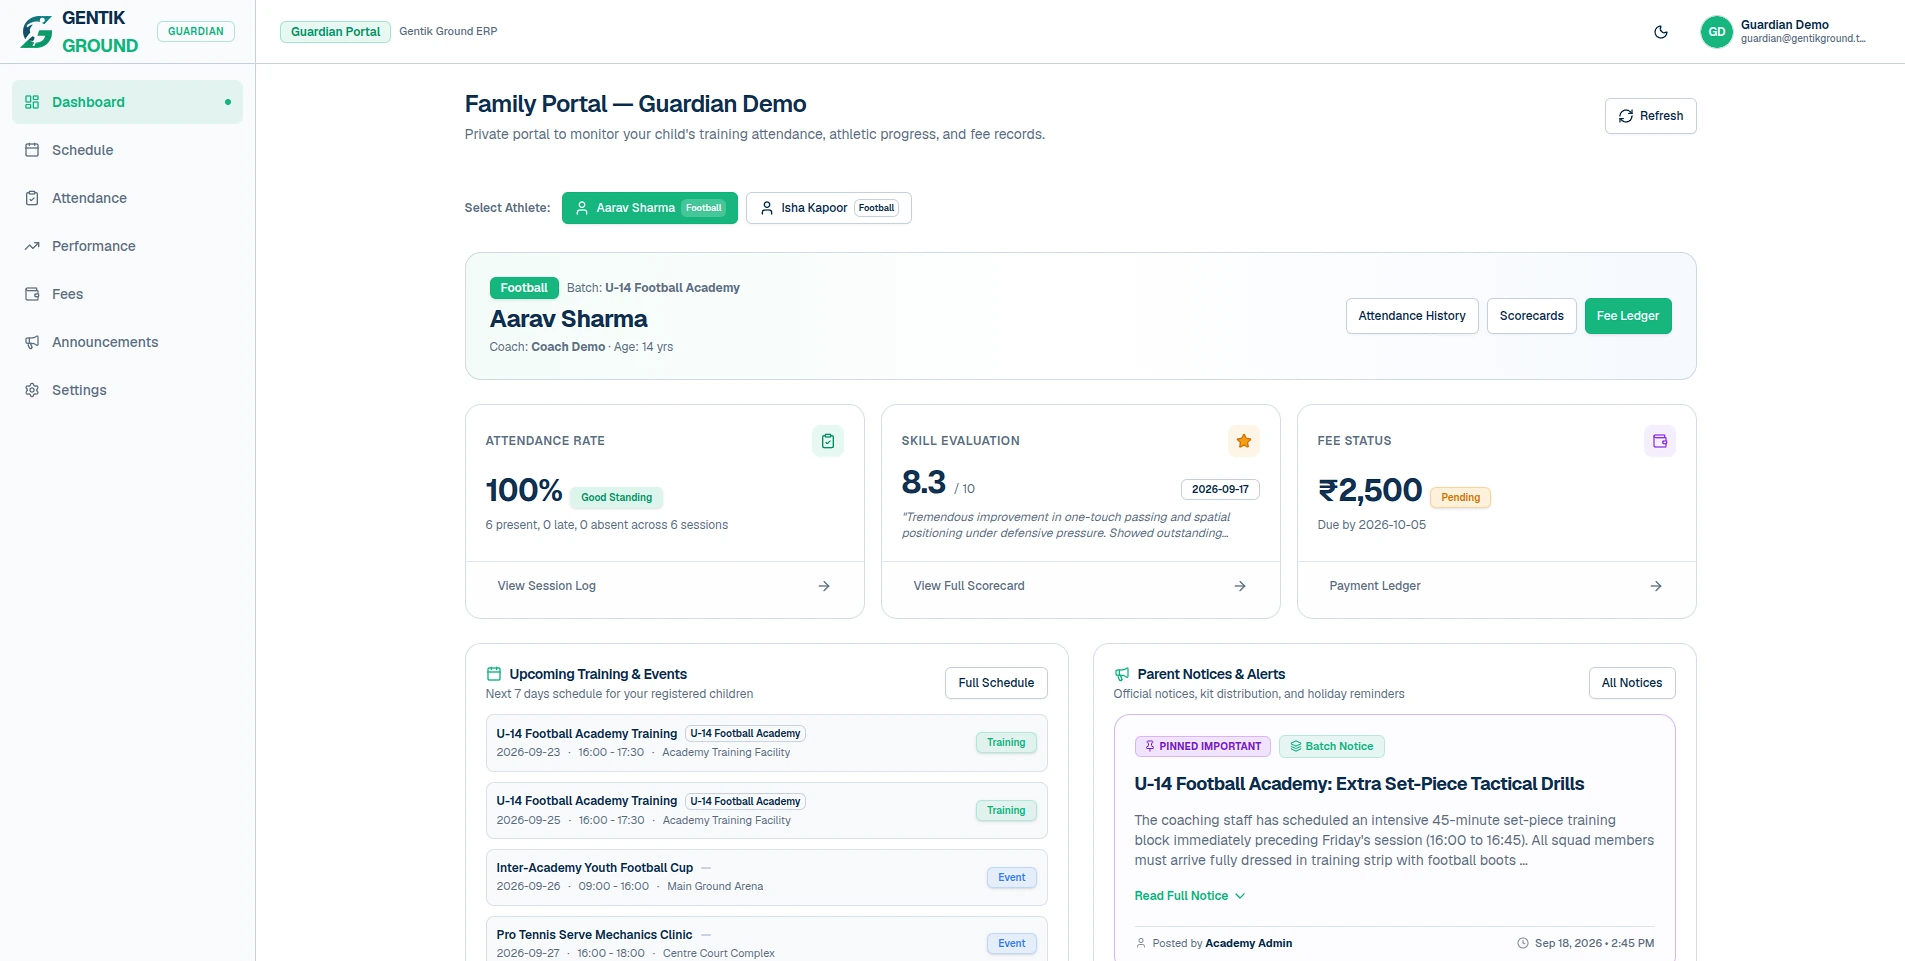Click the ₹2,500 fee amount
The width and height of the screenshot is (1905, 961).
click(x=1370, y=490)
